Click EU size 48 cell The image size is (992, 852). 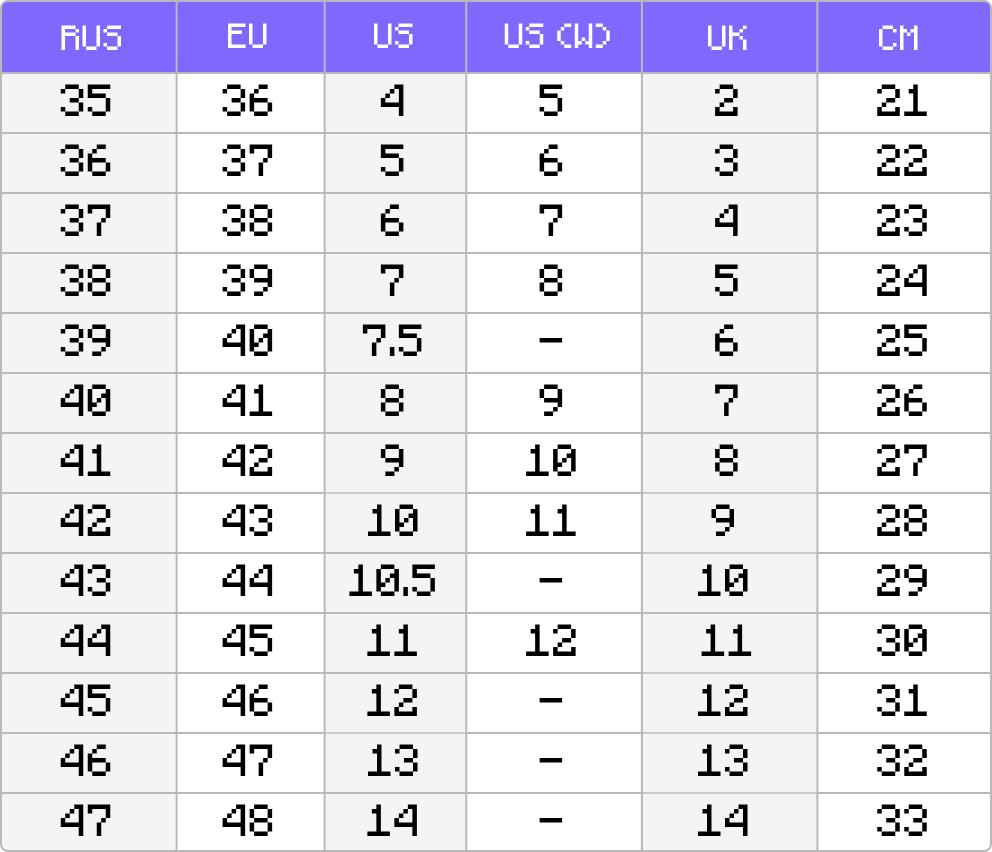(x=247, y=822)
